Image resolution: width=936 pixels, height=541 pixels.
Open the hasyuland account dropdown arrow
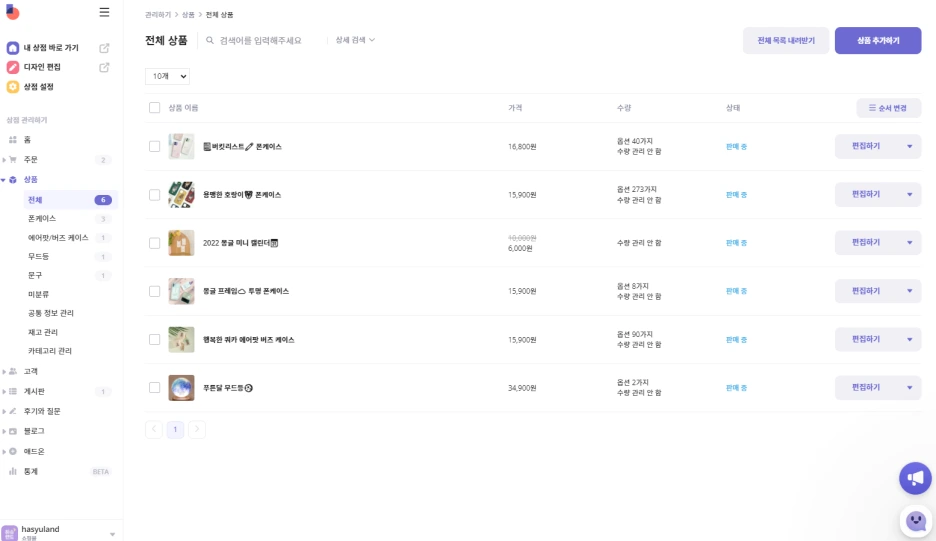tap(112, 534)
